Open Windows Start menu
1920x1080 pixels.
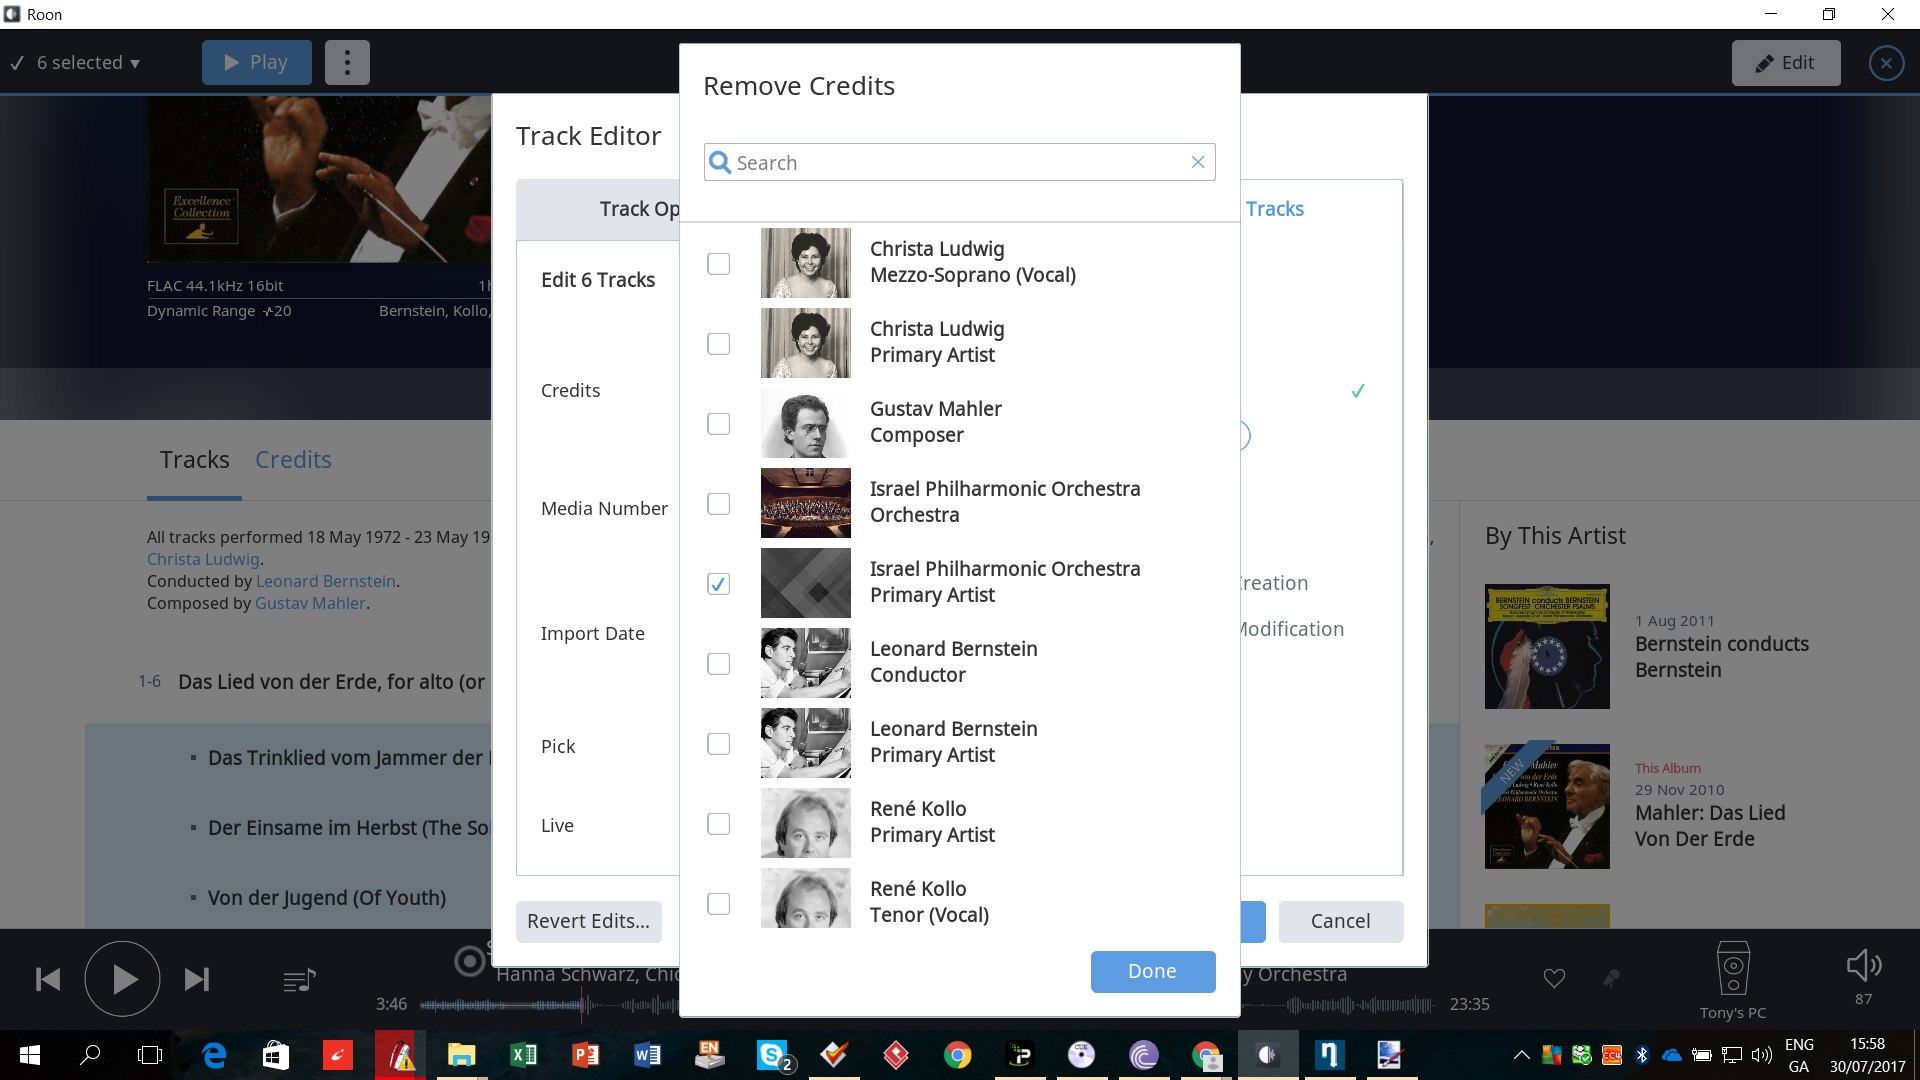tap(30, 1055)
